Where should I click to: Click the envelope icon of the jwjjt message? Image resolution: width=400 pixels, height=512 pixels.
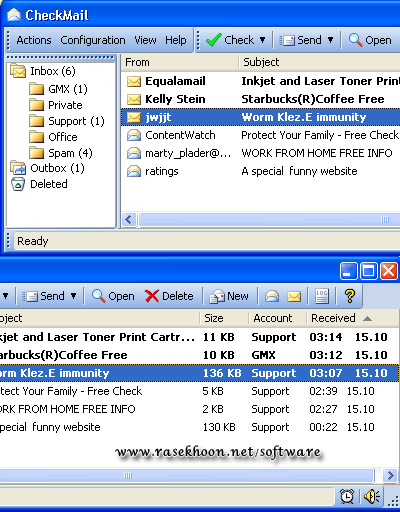[134, 117]
